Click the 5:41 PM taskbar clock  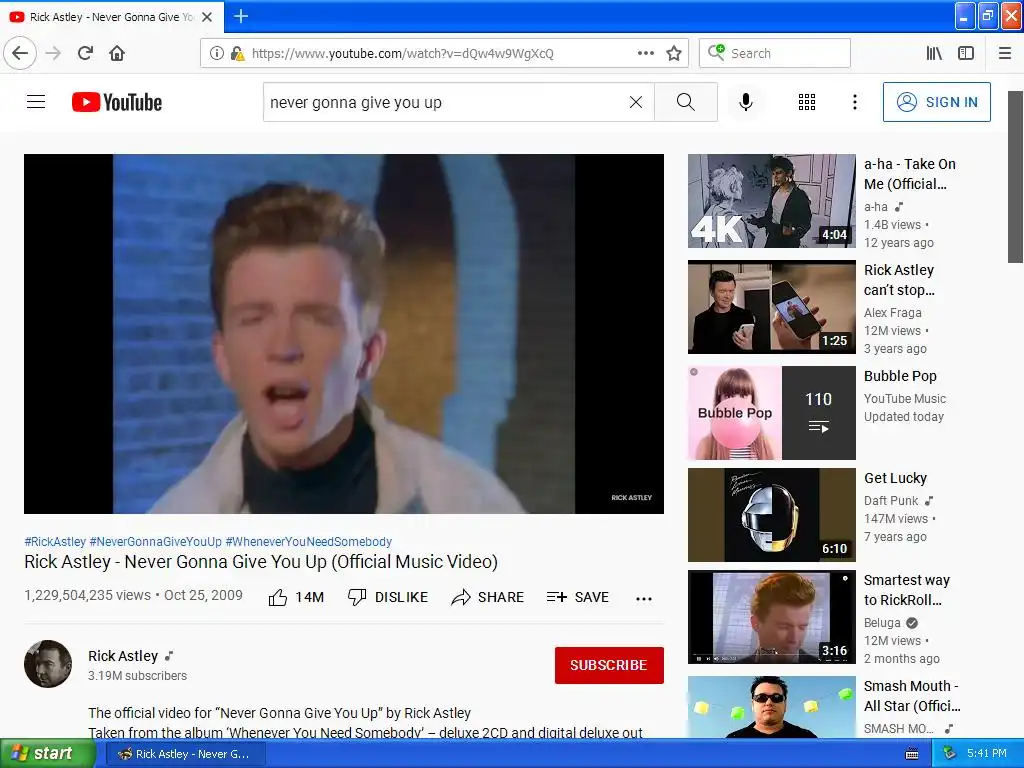[986, 754]
